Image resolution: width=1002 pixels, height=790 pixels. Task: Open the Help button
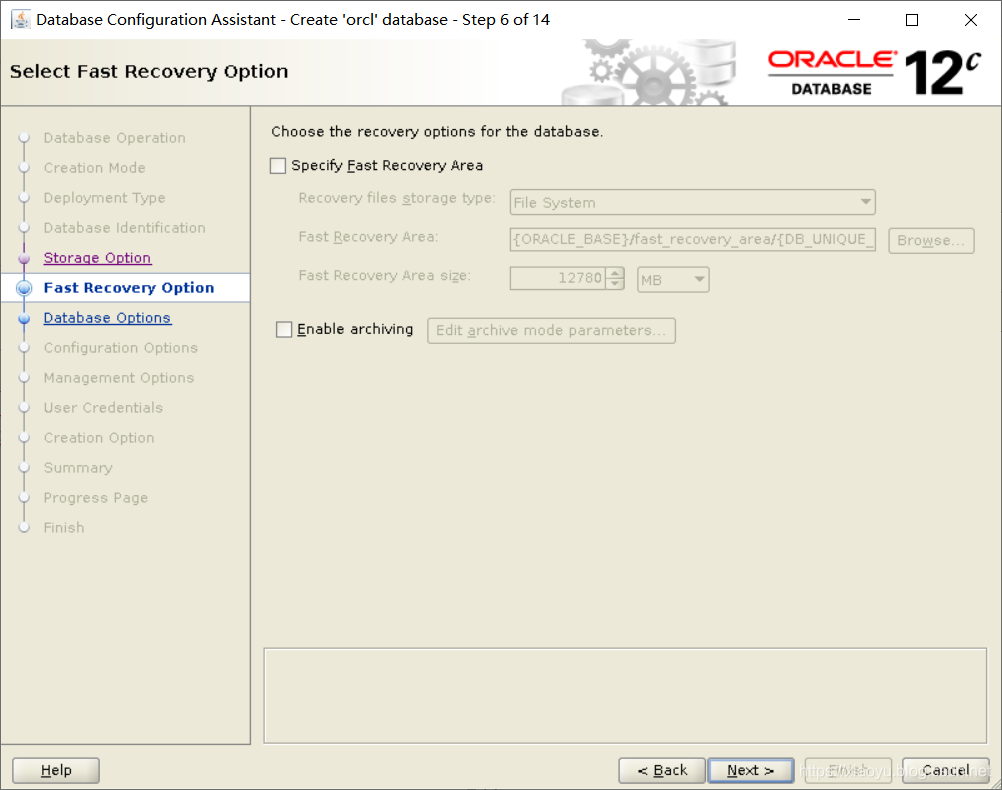pos(56,770)
